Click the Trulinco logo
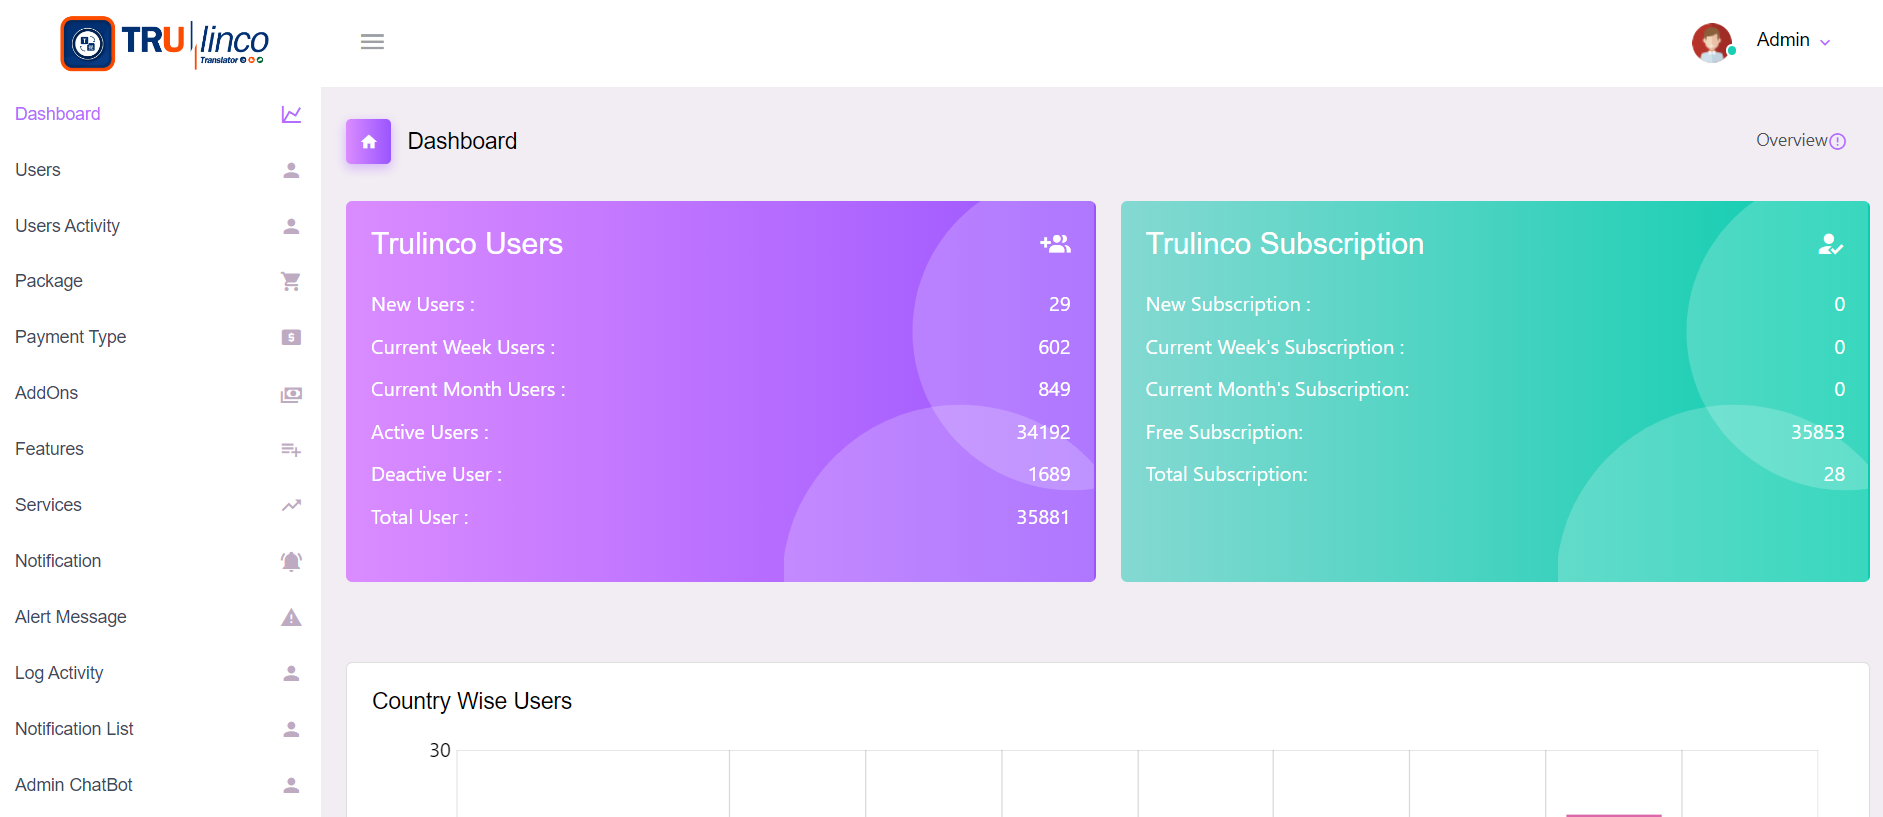The height and width of the screenshot is (817, 1883). click(165, 43)
